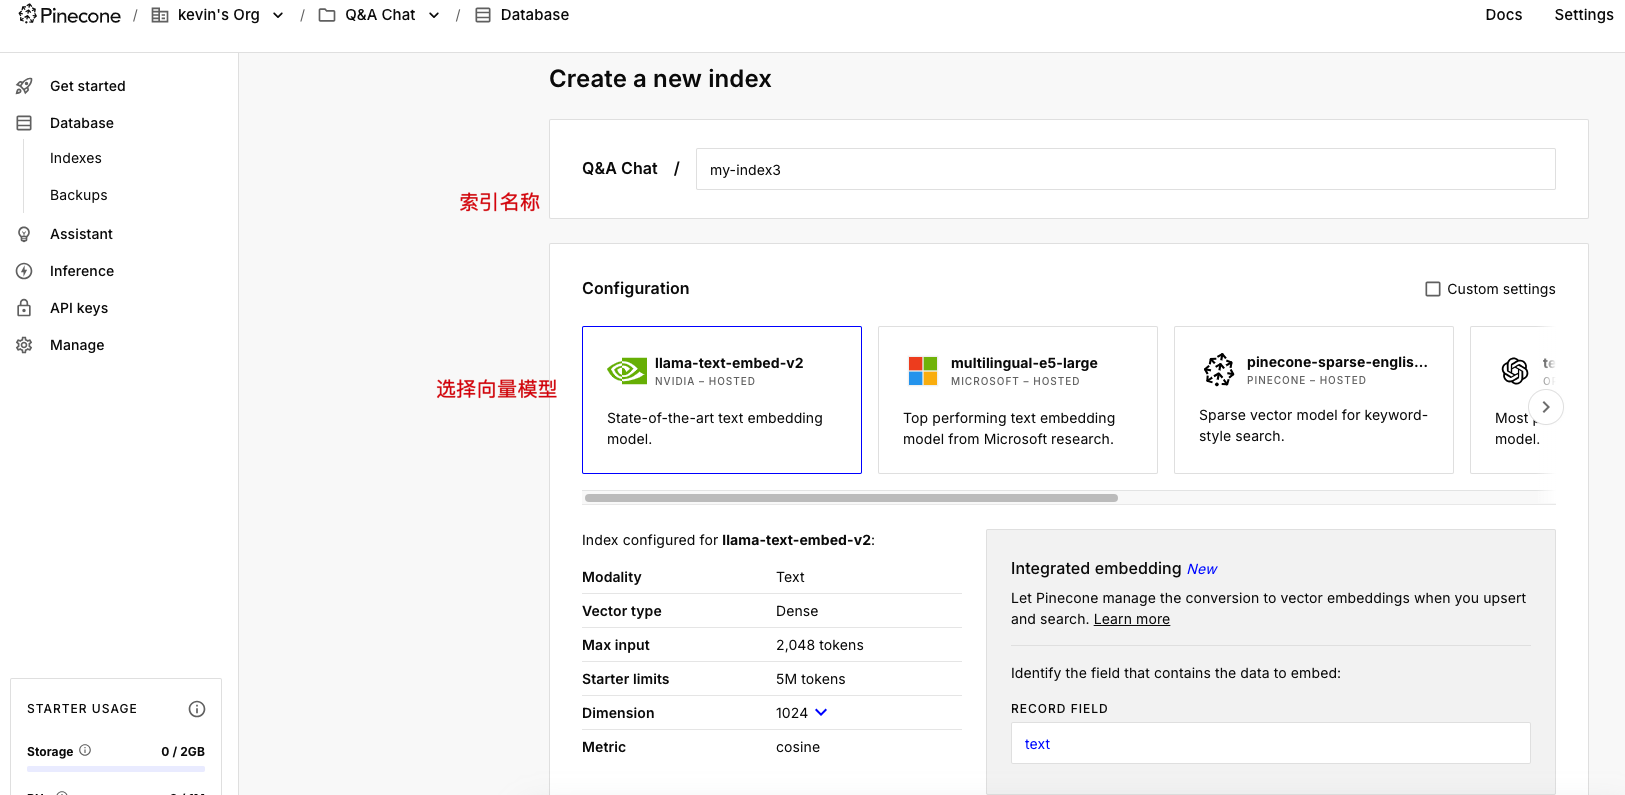The image size is (1625, 795).
Task: Click the Learn more link
Action: coord(1131,619)
